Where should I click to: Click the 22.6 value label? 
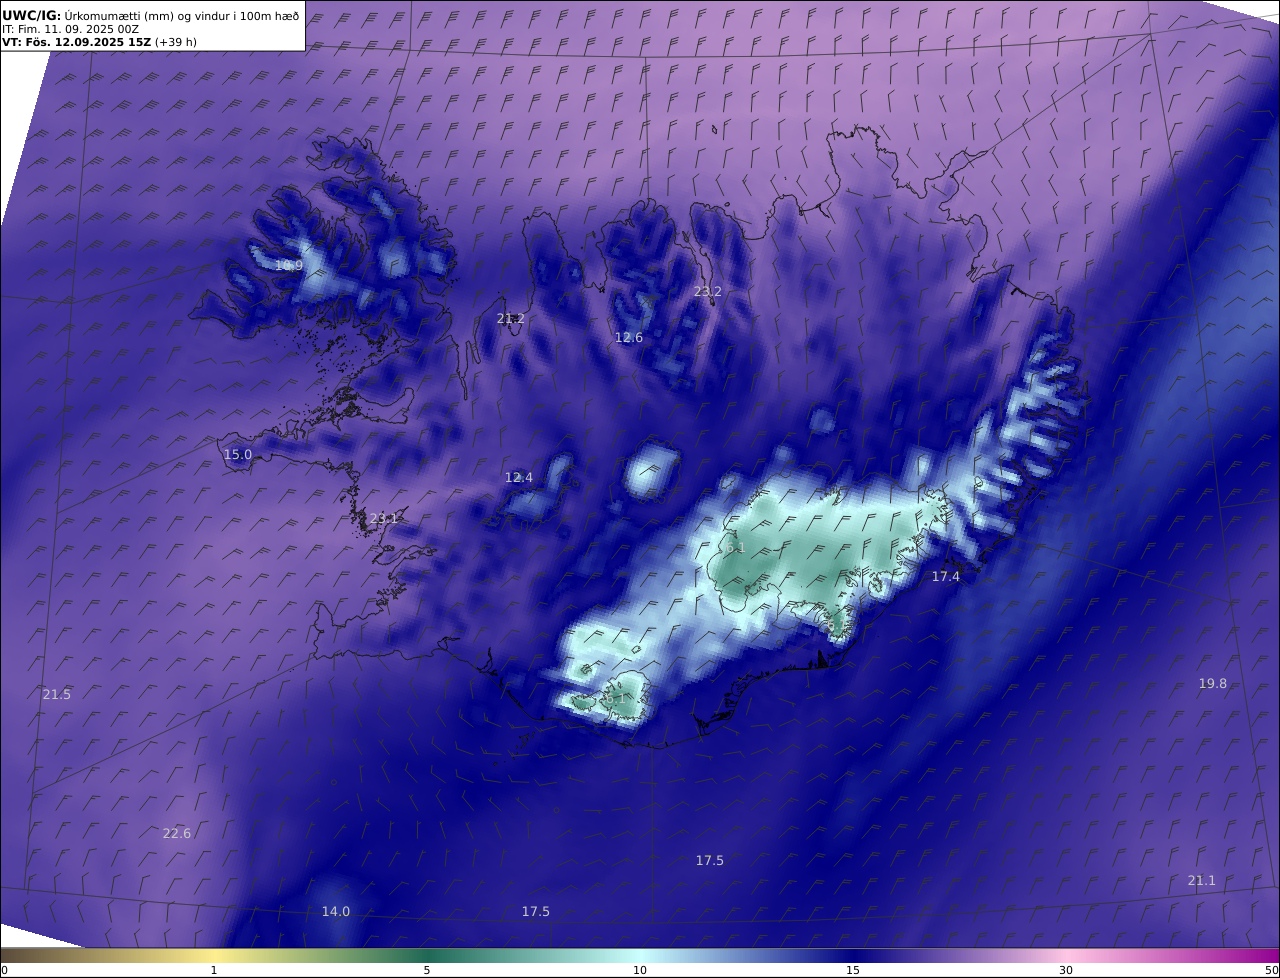click(x=176, y=834)
